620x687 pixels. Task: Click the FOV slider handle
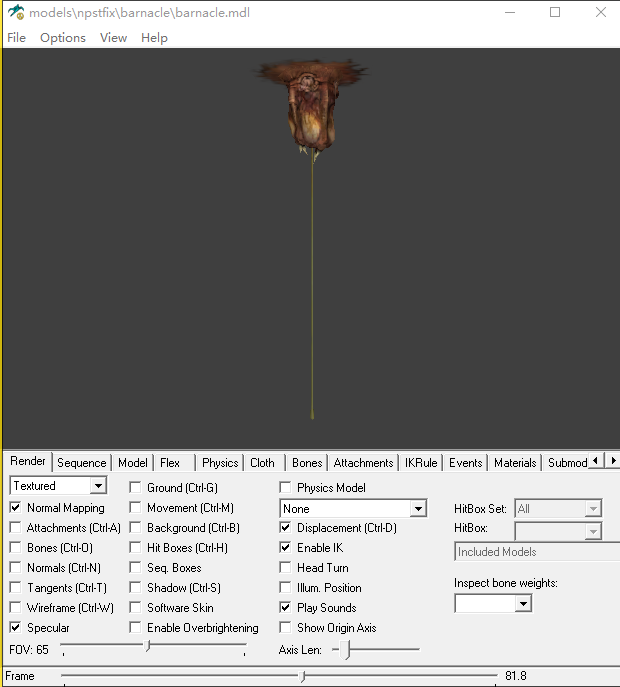tap(148, 645)
